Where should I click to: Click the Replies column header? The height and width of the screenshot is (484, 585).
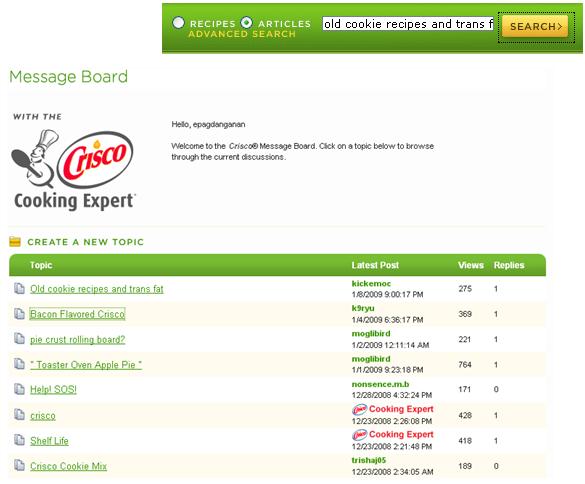coord(509,265)
